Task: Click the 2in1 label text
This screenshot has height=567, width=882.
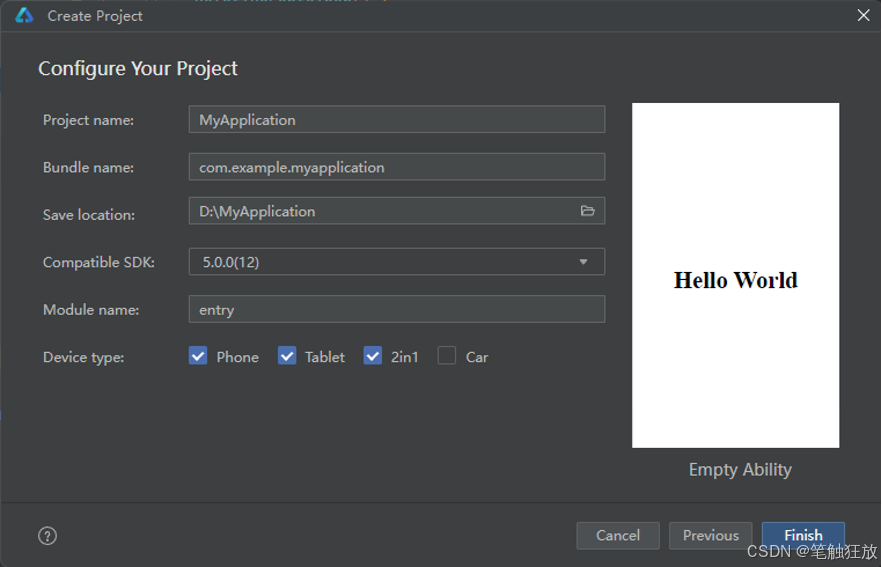Action: pos(404,357)
